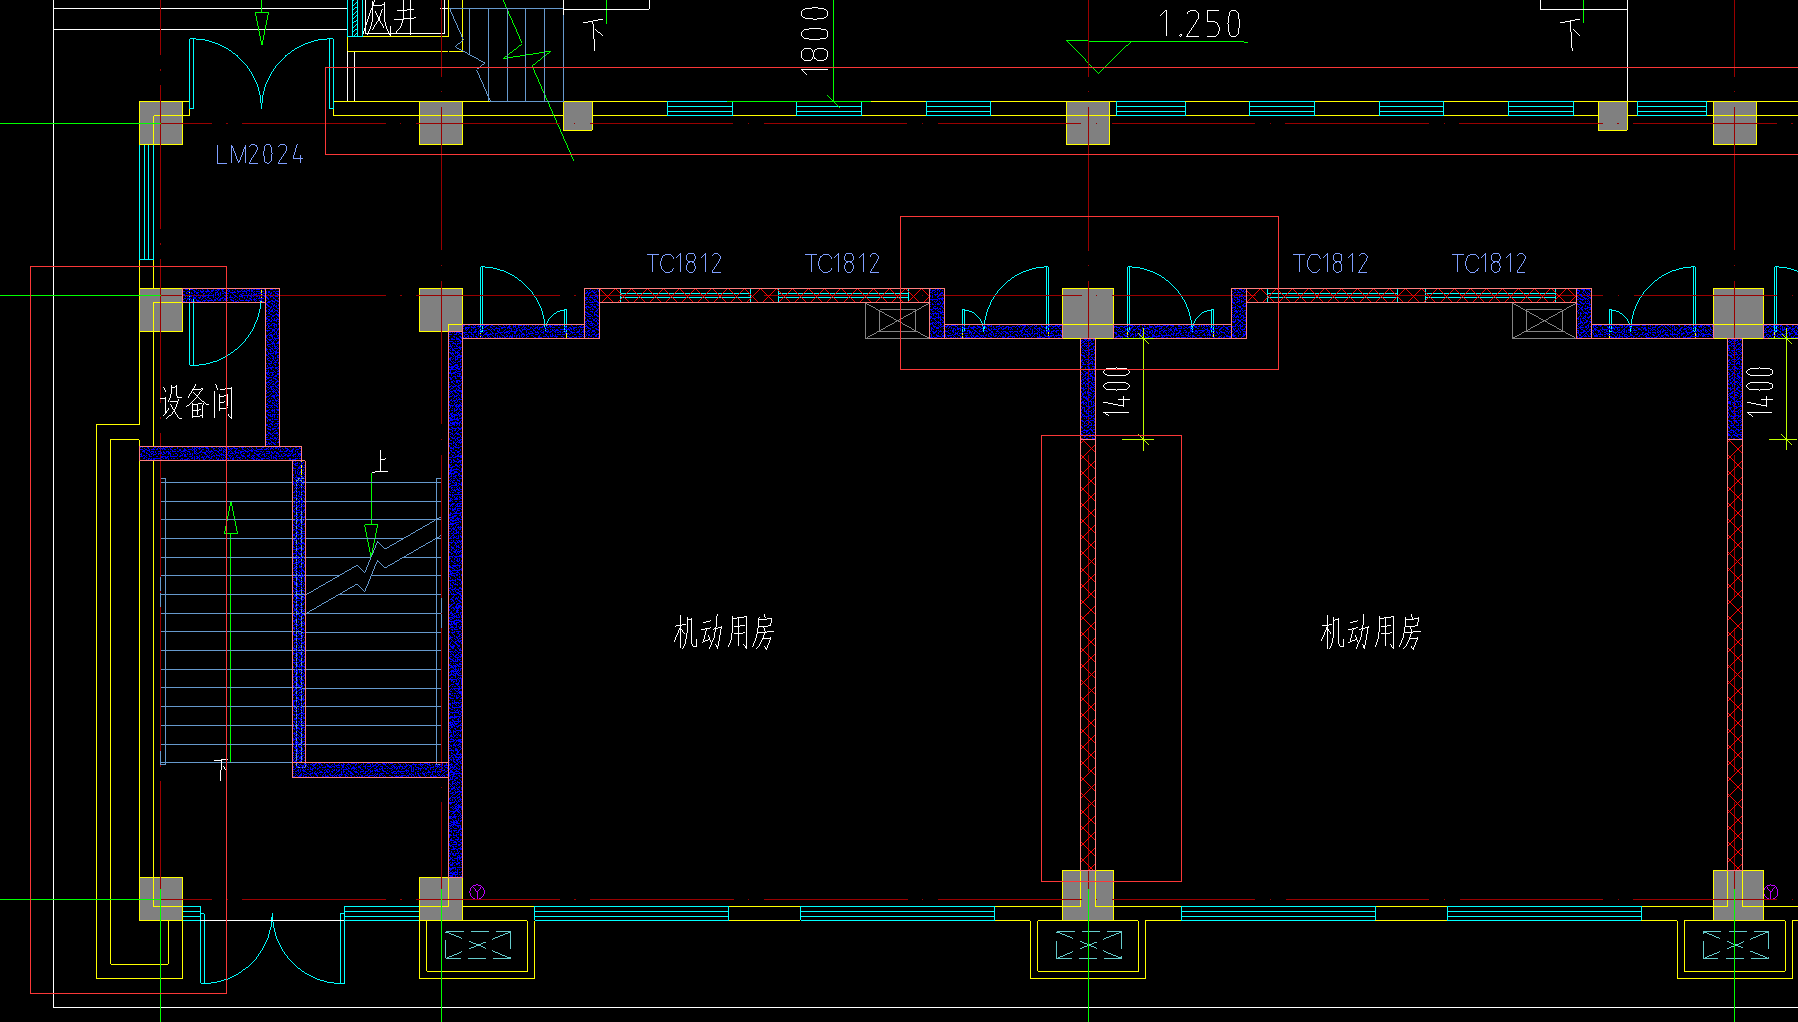Click the third TC1812 window label from the left
1798x1022 pixels.
(x=1330, y=263)
